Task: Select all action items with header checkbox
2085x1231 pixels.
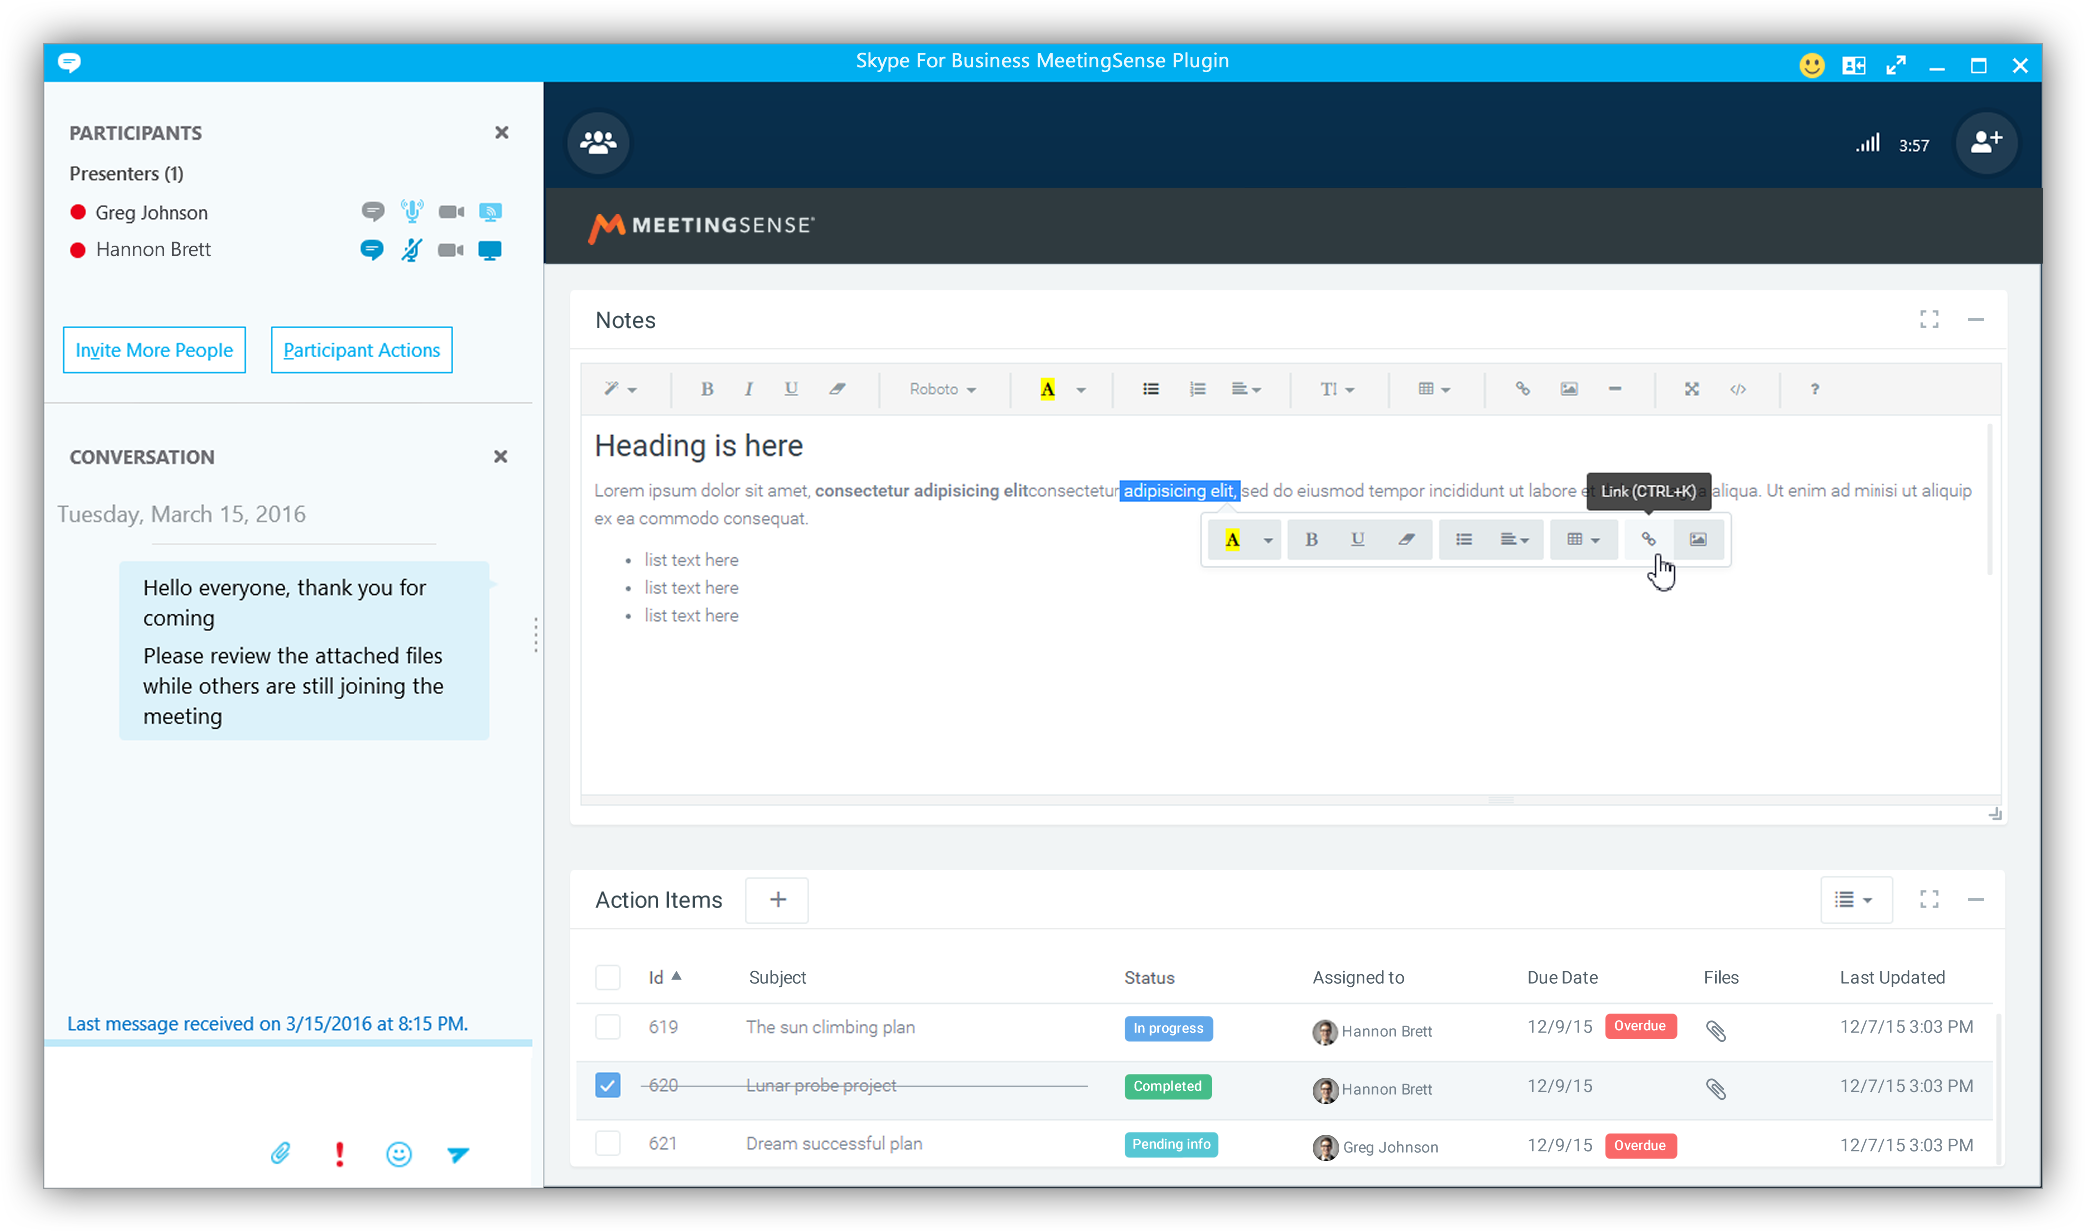Action: click(x=607, y=977)
